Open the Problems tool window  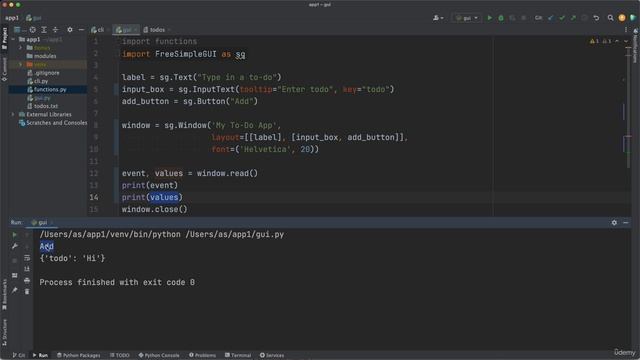pyautogui.click(x=202, y=356)
